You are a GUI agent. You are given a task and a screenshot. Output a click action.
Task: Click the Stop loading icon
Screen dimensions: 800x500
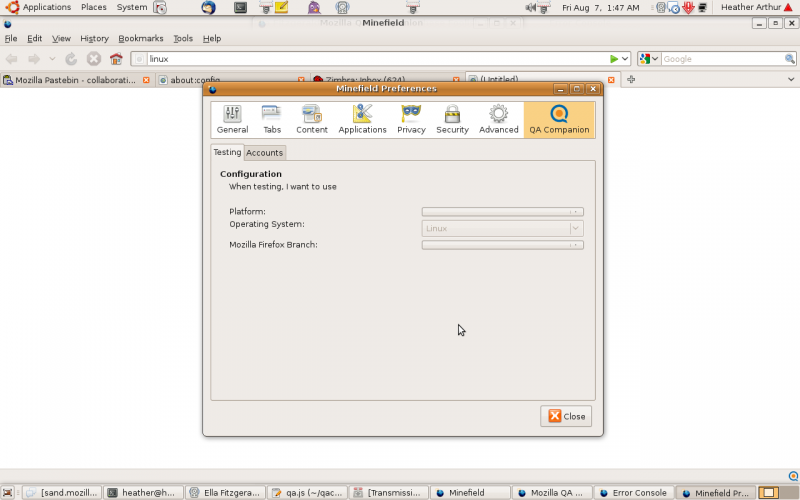(x=93, y=59)
